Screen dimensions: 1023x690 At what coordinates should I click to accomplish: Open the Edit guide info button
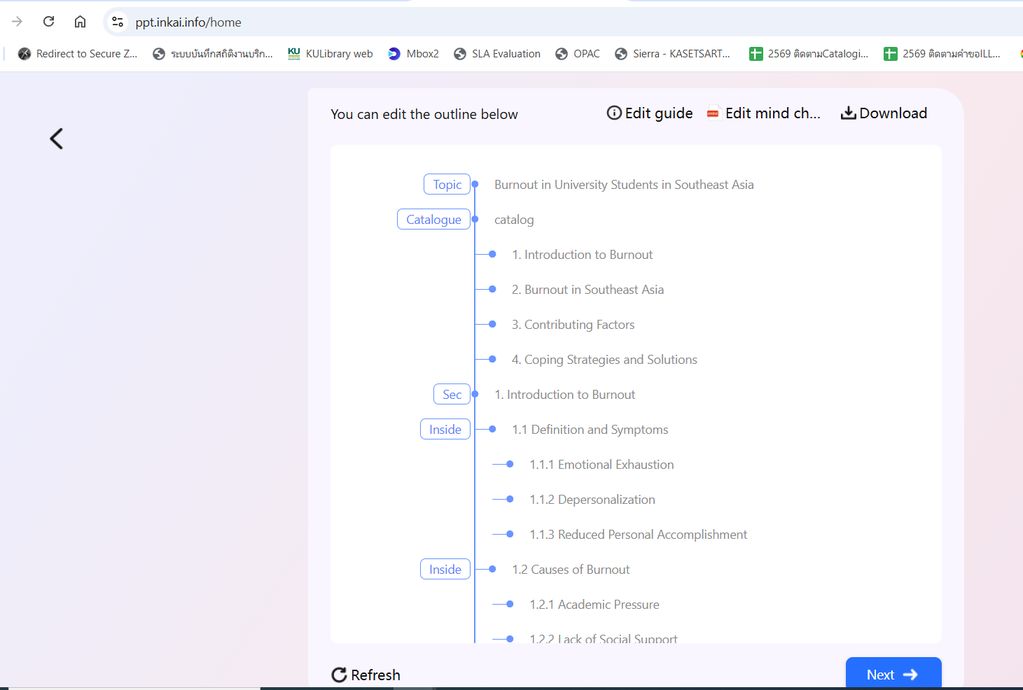(x=650, y=113)
